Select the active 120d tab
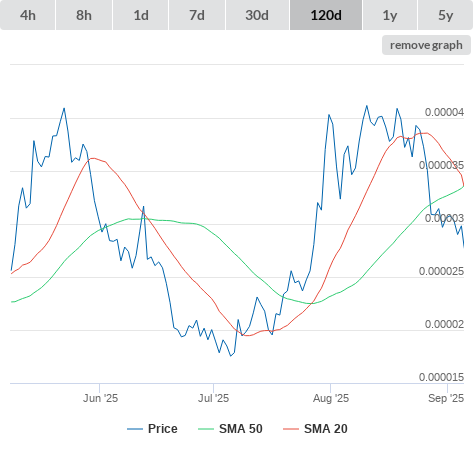 pos(326,15)
